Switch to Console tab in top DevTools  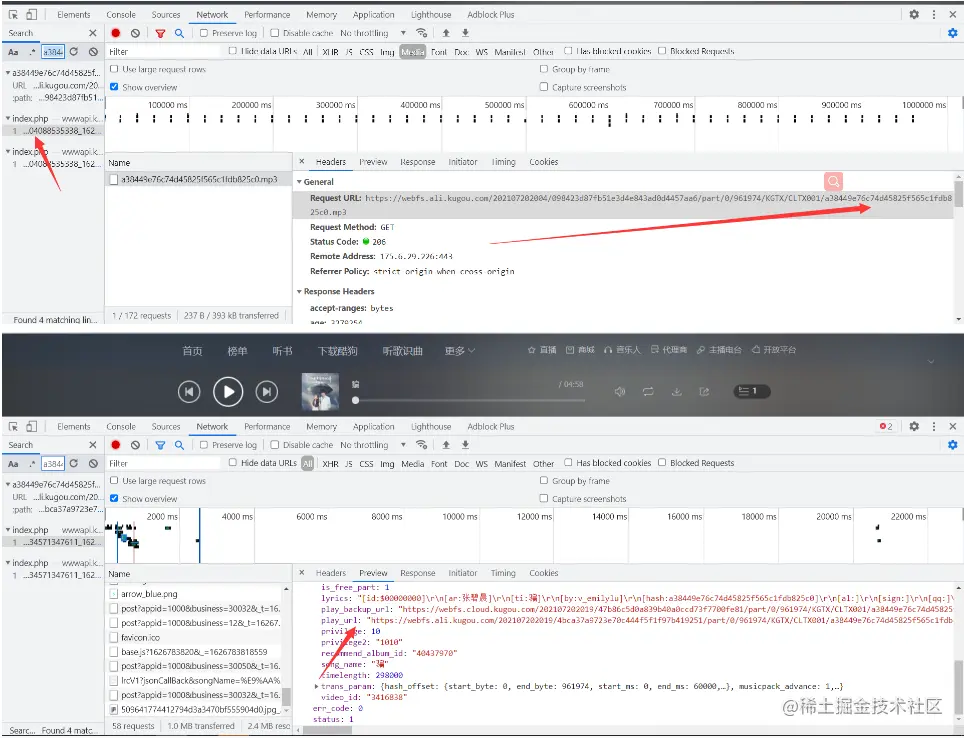(x=121, y=14)
